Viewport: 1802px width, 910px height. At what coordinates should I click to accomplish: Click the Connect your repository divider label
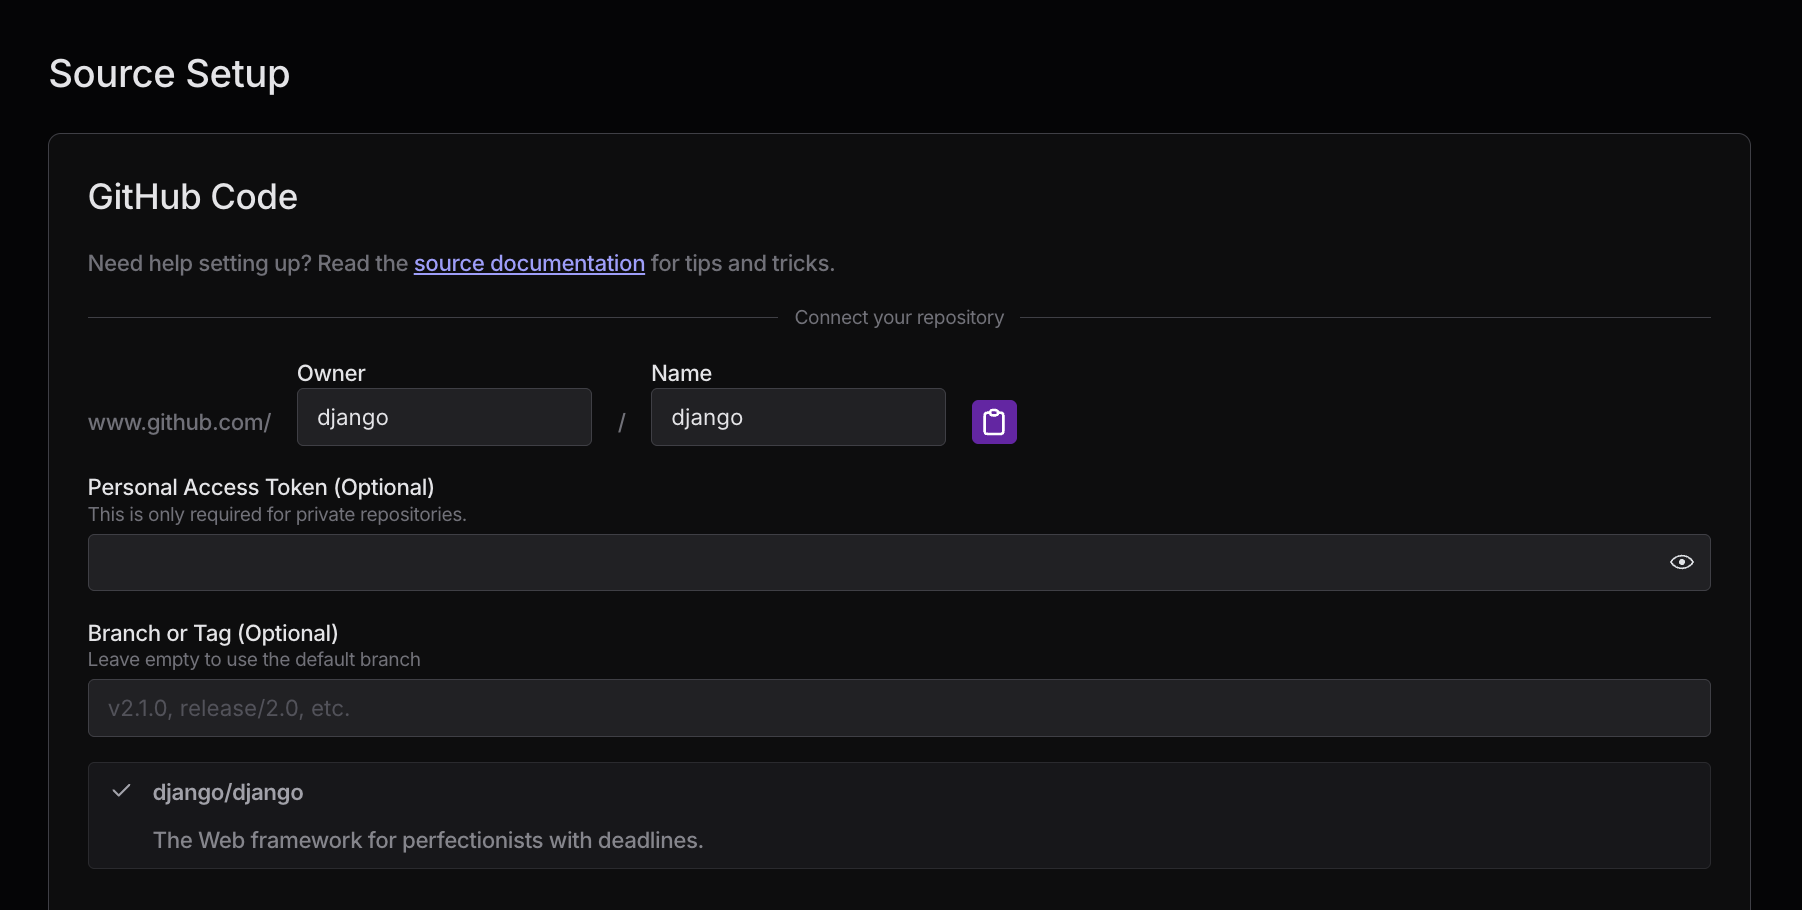898,317
